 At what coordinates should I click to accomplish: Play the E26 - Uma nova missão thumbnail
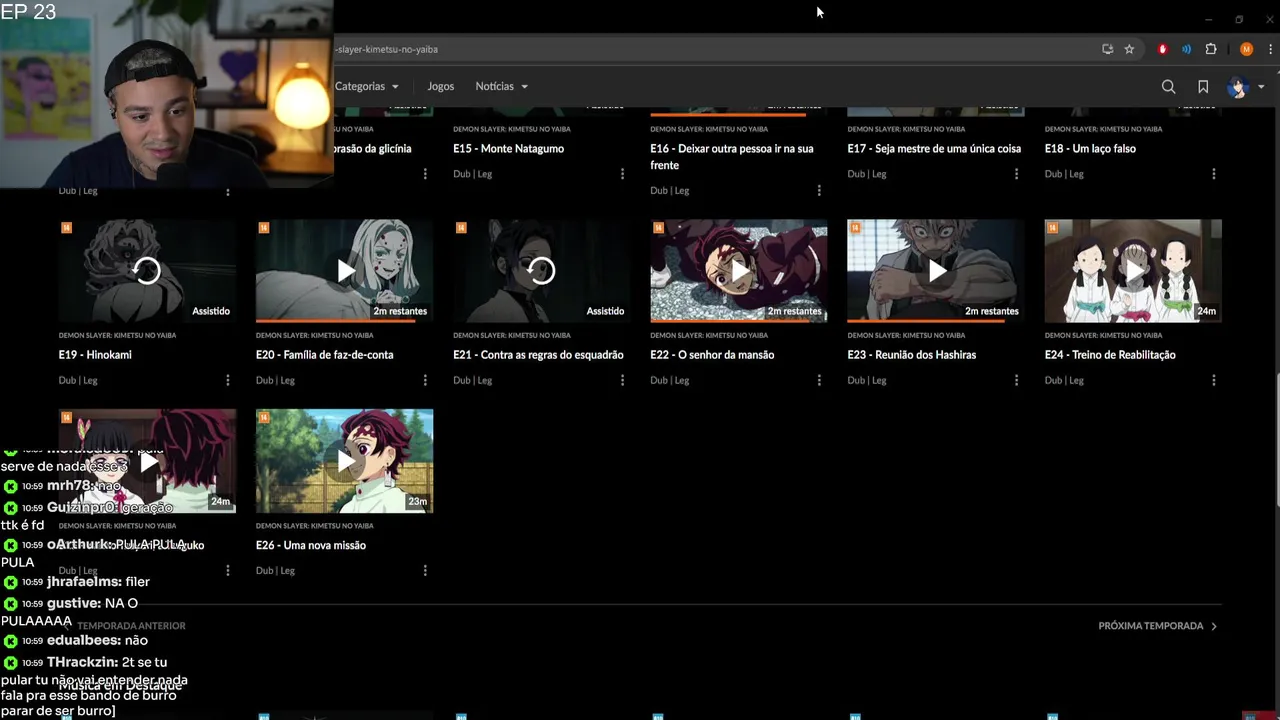click(x=344, y=461)
